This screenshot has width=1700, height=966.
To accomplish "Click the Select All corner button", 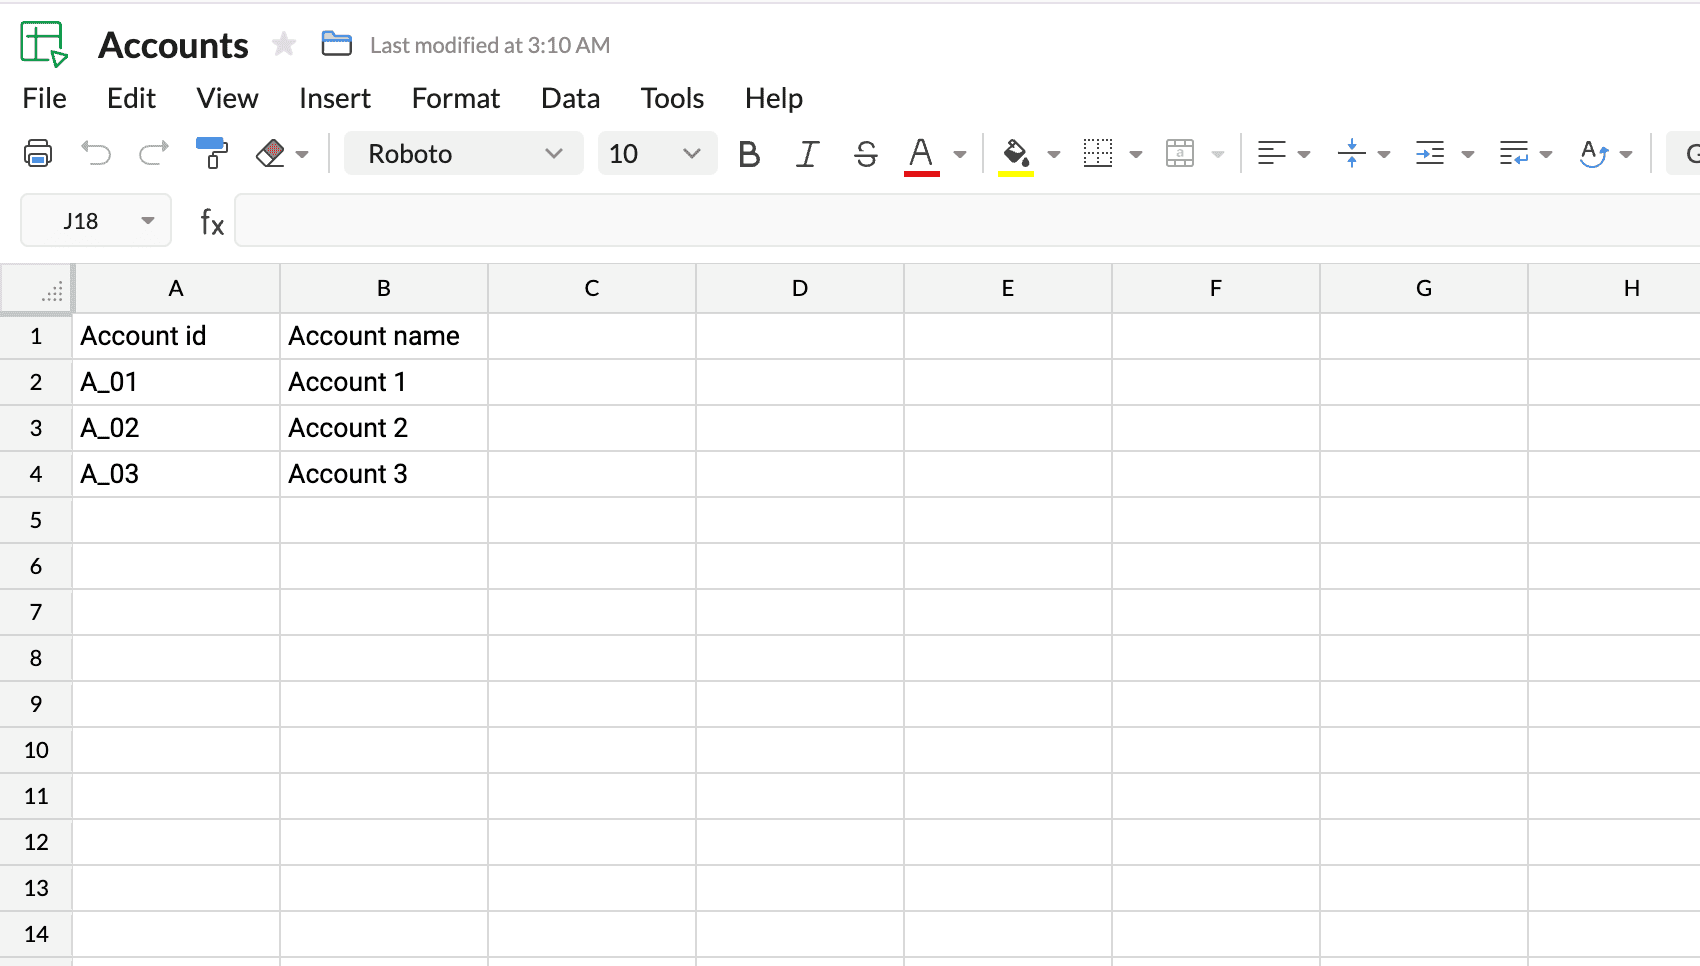I will [37, 289].
